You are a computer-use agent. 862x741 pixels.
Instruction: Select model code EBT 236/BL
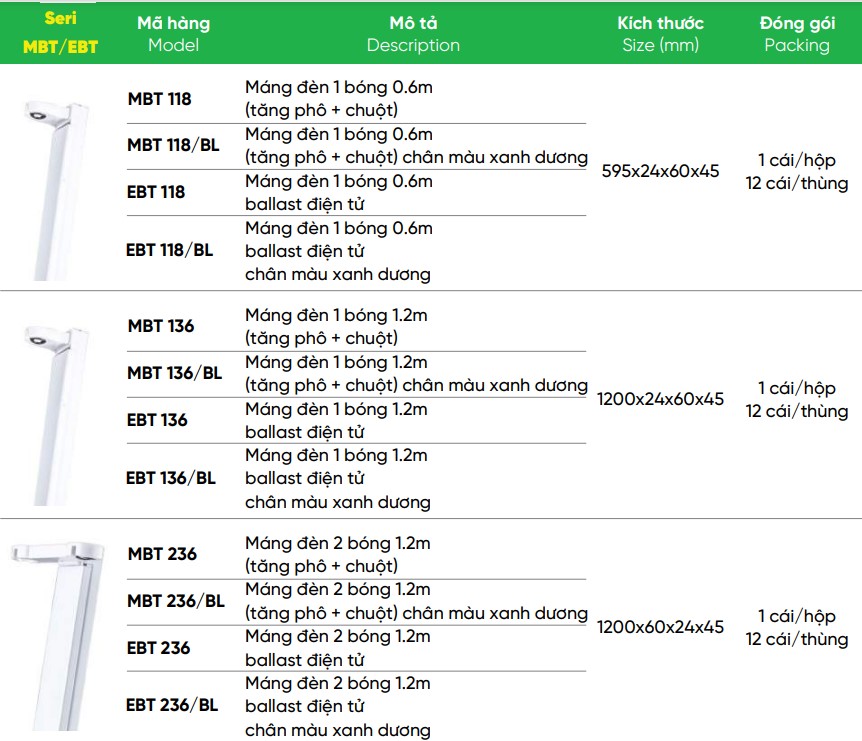pyautogui.click(x=172, y=705)
